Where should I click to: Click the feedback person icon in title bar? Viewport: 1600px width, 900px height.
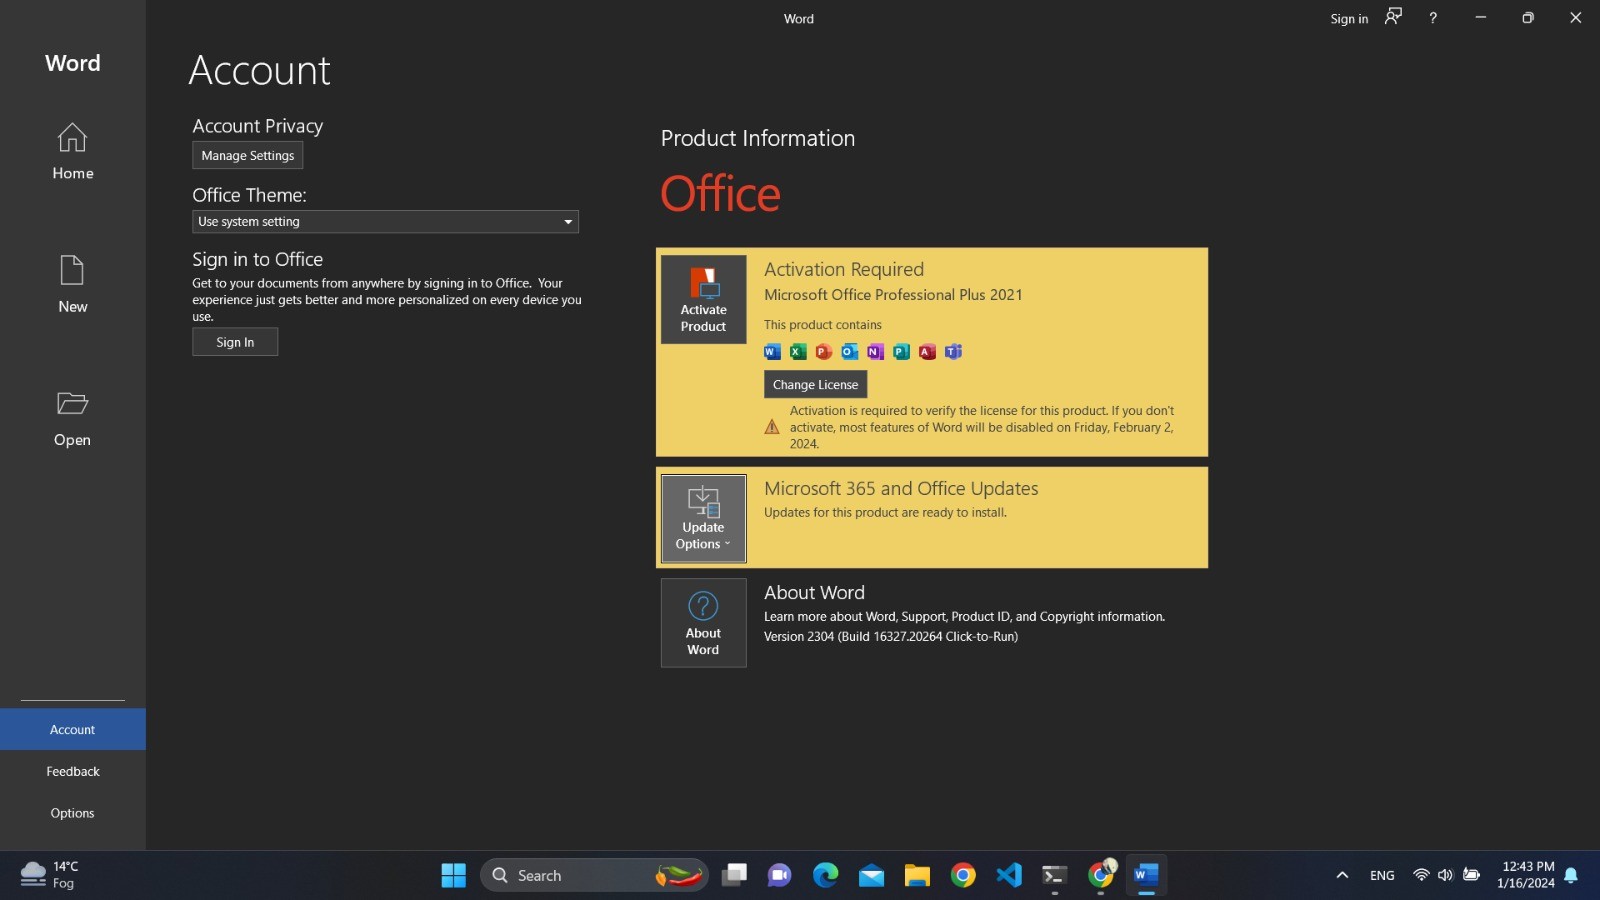point(1393,17)
